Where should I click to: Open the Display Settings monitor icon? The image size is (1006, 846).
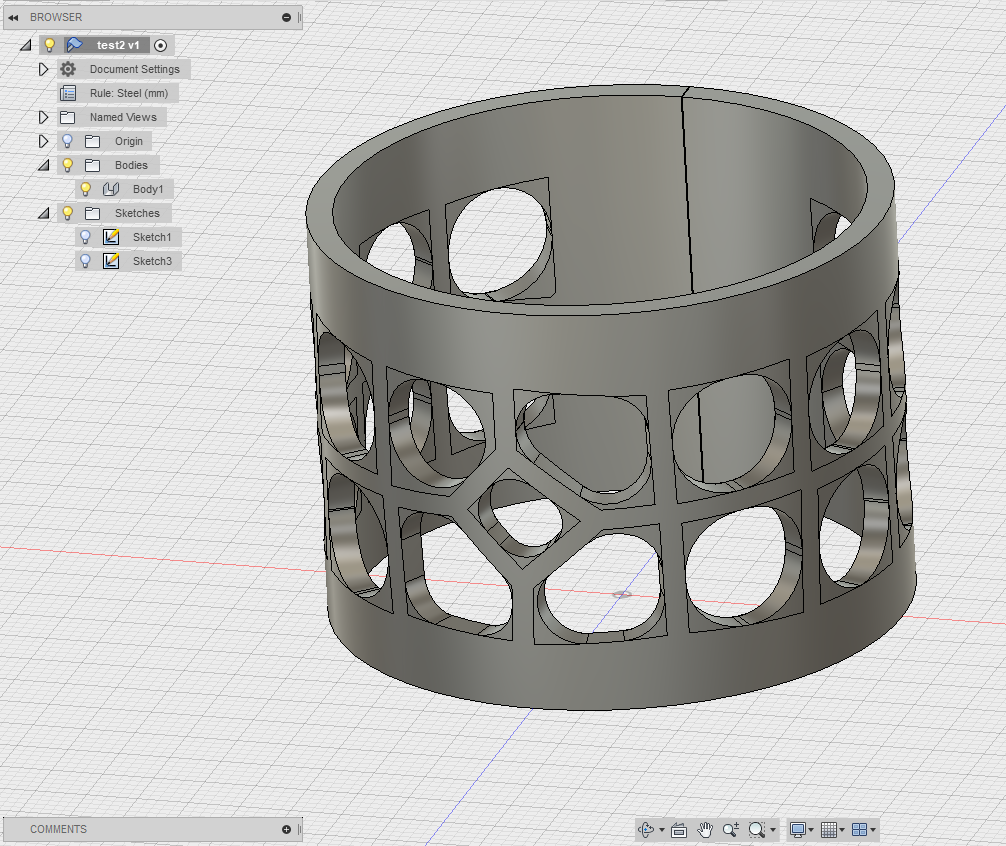click(798, 829)
